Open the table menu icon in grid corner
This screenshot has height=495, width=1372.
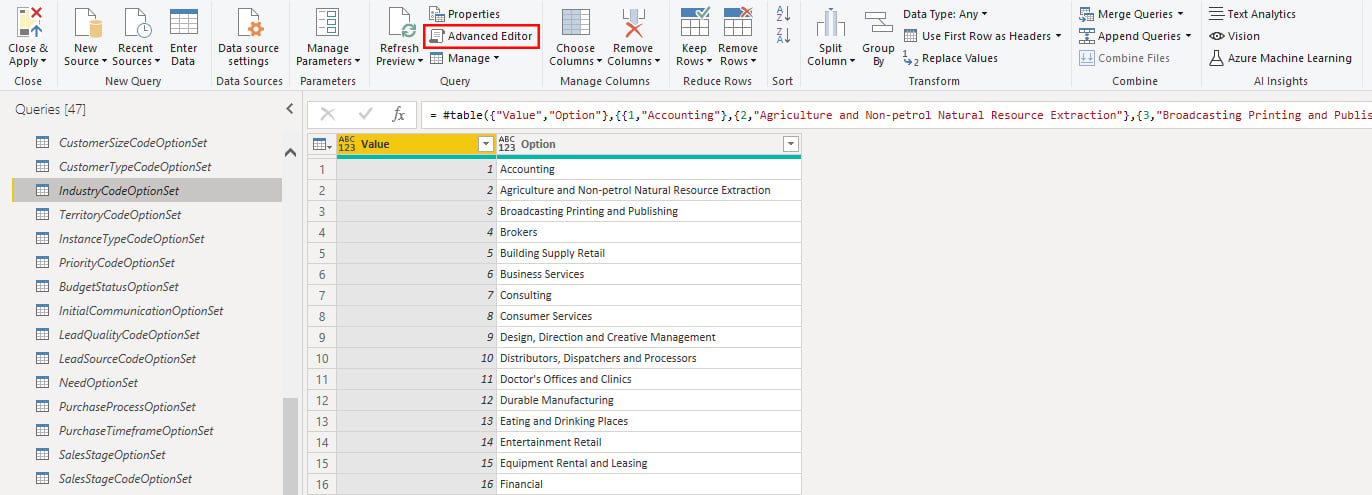click(x=322, y=144)
